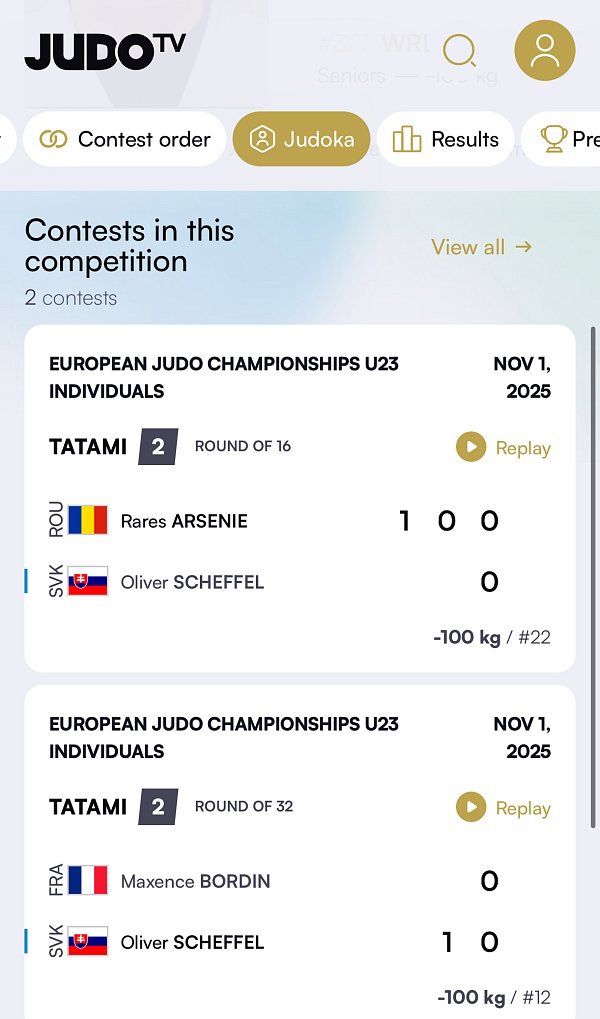Select Oliver SCHEFFEL in Round of 16 contest
The height and width of the screenshot is (1019, 600).
pyautogui.click(x=192, y=582)
